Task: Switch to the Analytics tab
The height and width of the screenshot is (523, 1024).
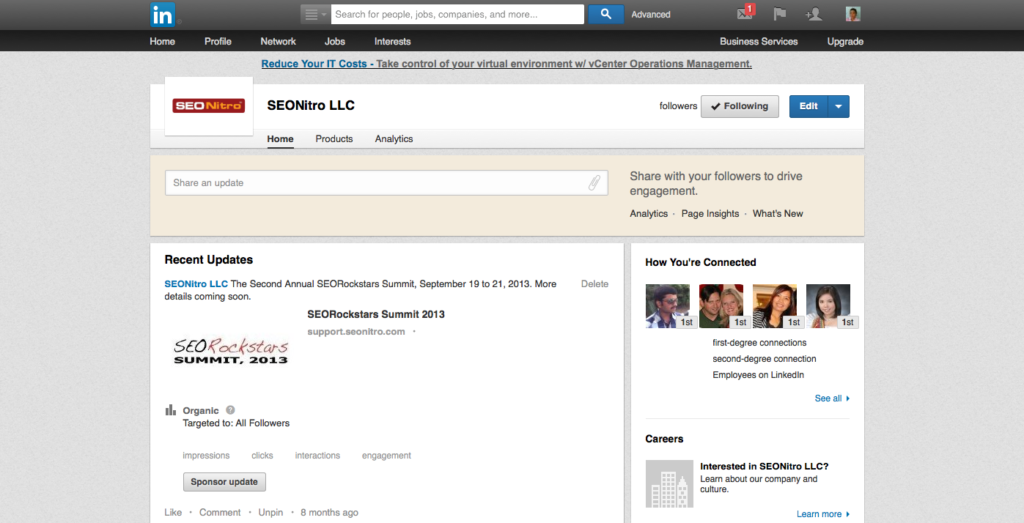Action: click(x=394, y=139)
